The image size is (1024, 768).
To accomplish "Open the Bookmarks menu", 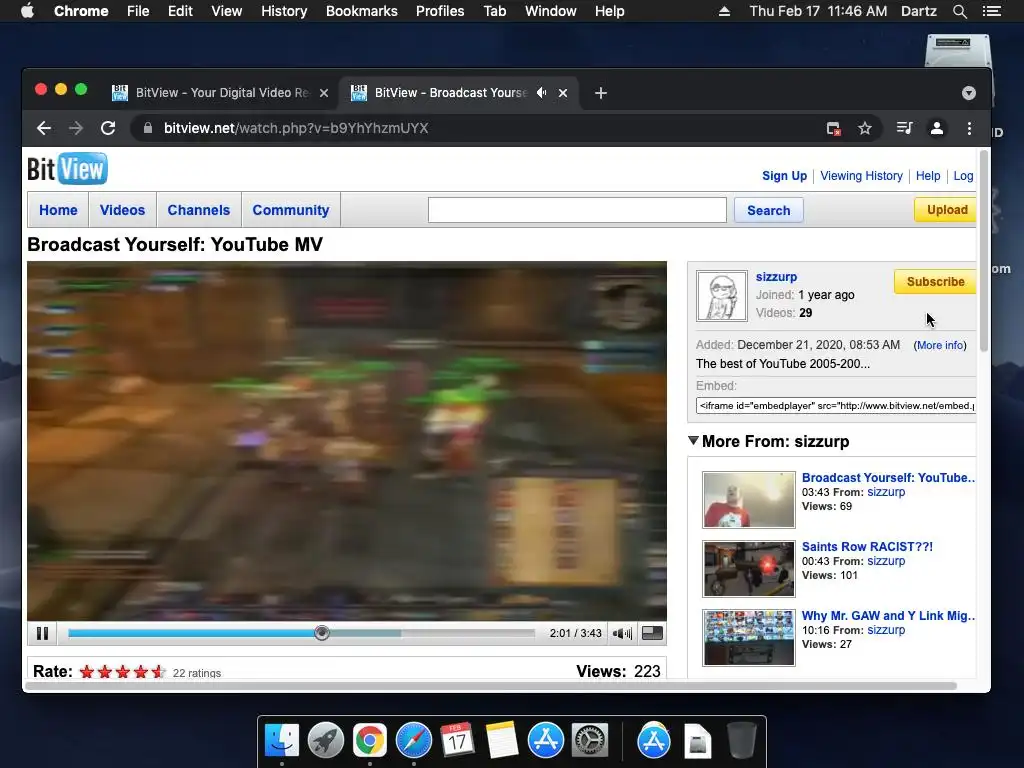I will 362,11.
